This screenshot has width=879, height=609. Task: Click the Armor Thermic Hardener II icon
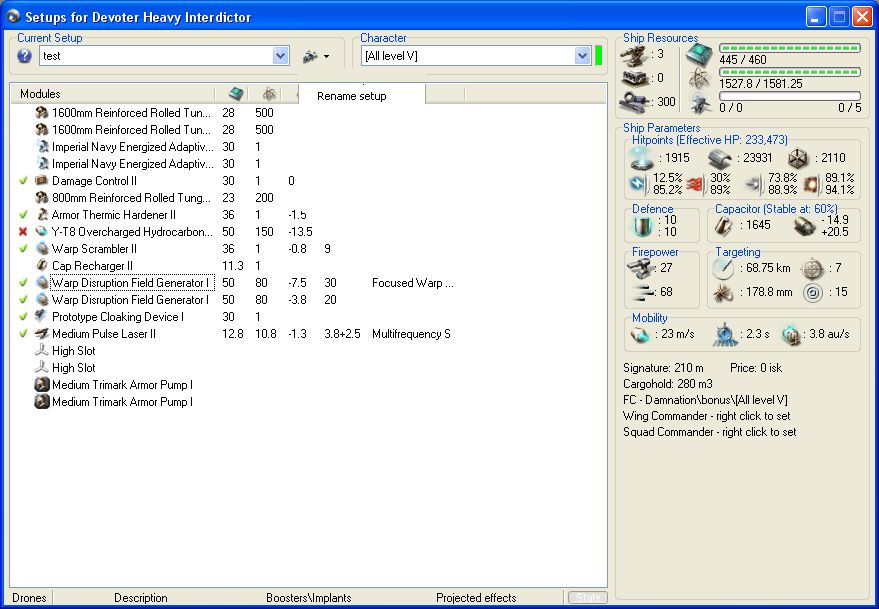[42, 215]
